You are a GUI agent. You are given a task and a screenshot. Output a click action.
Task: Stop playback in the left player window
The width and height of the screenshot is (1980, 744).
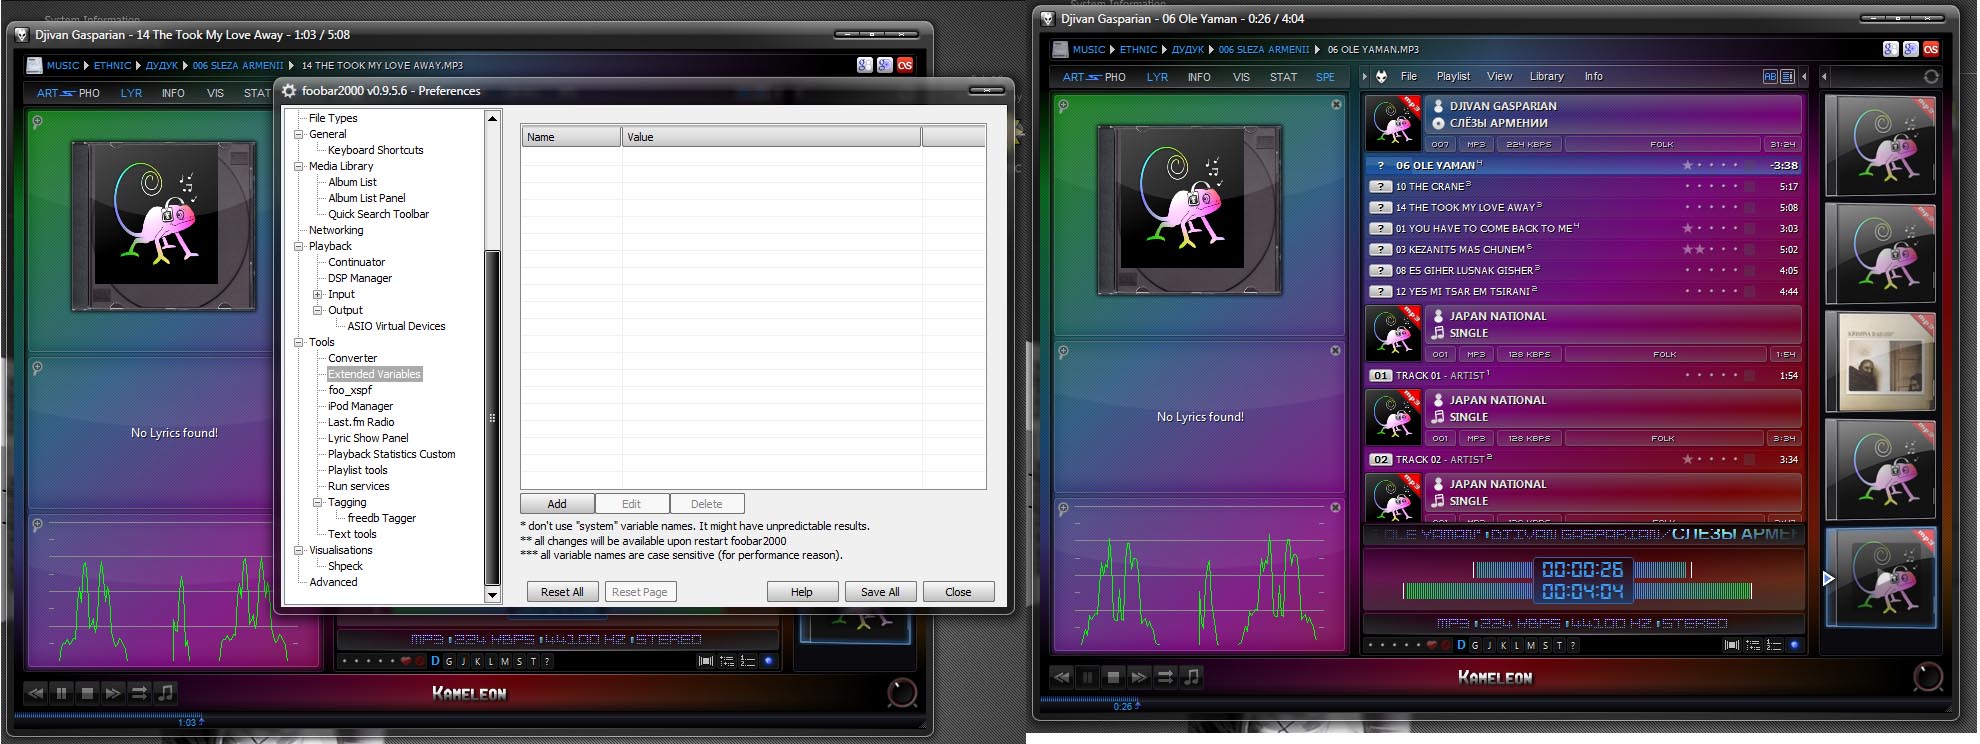tap(87, 692)
